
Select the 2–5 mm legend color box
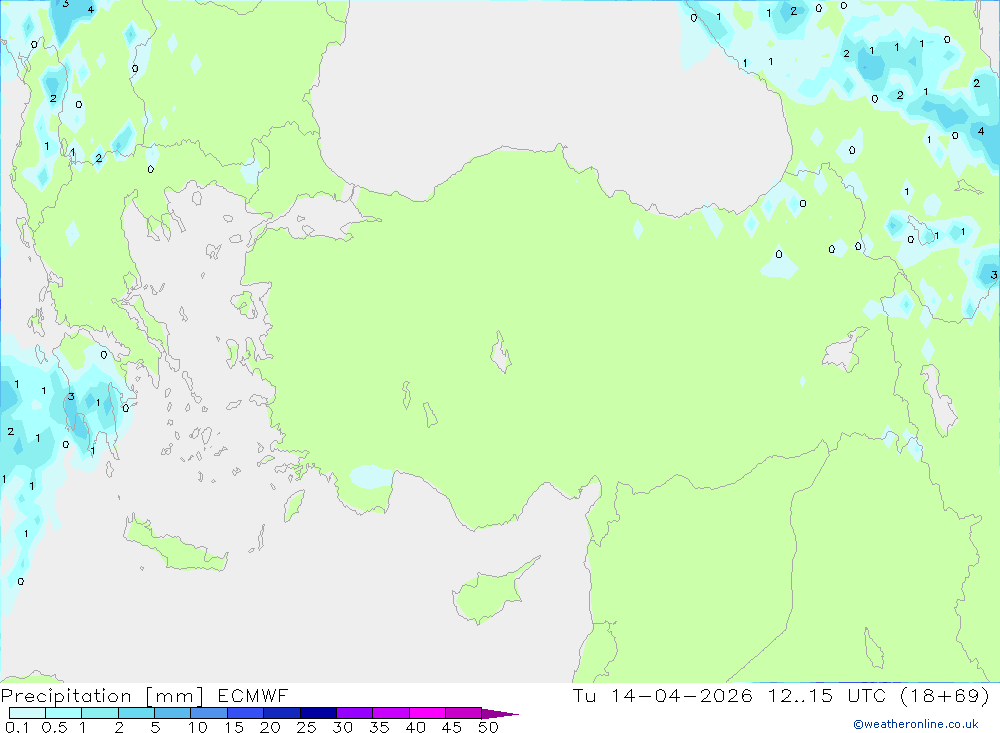coord(136,713)
